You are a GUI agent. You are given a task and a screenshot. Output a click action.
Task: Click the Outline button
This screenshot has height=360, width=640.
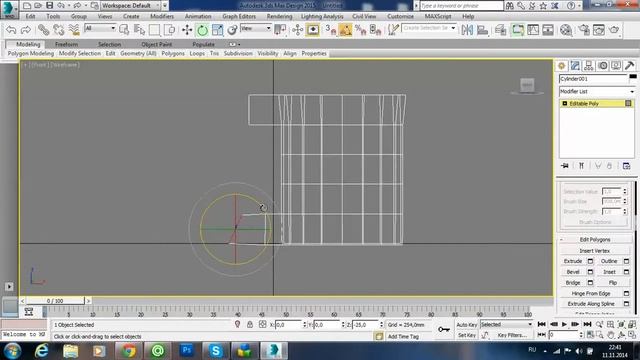pos(609,261)
